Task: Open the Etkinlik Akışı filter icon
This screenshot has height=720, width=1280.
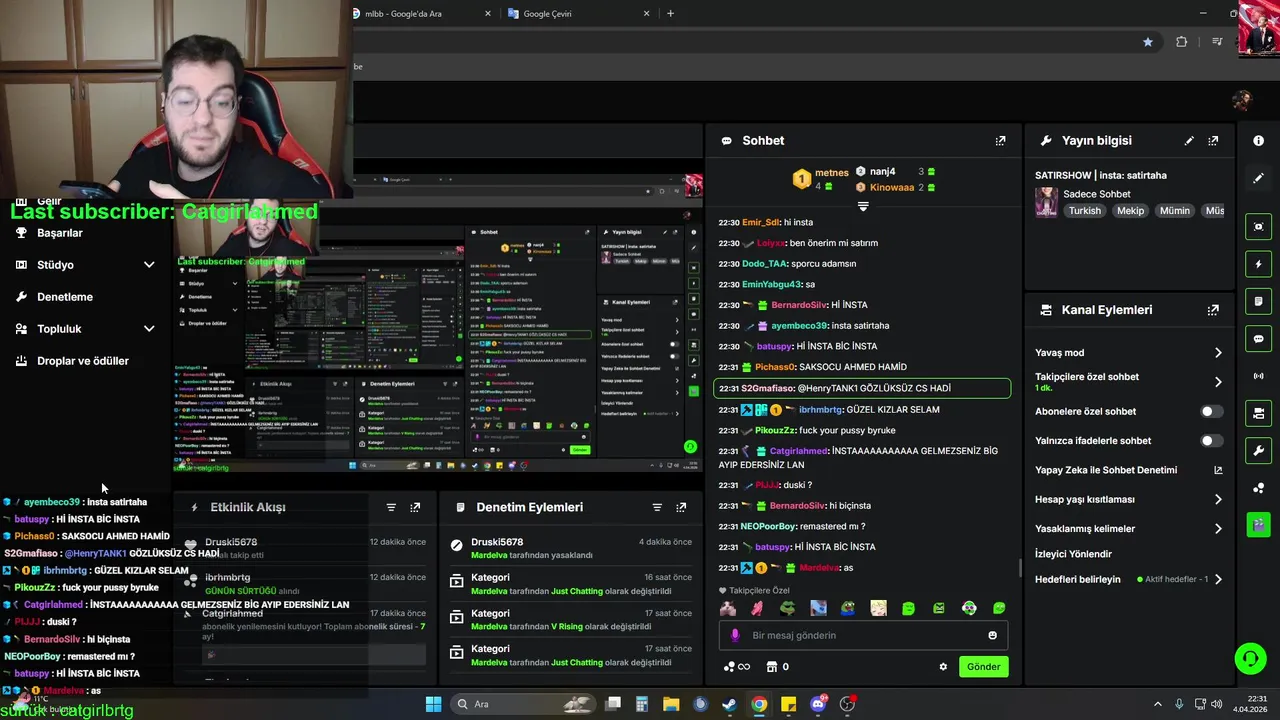Action: tap(391, 507)
